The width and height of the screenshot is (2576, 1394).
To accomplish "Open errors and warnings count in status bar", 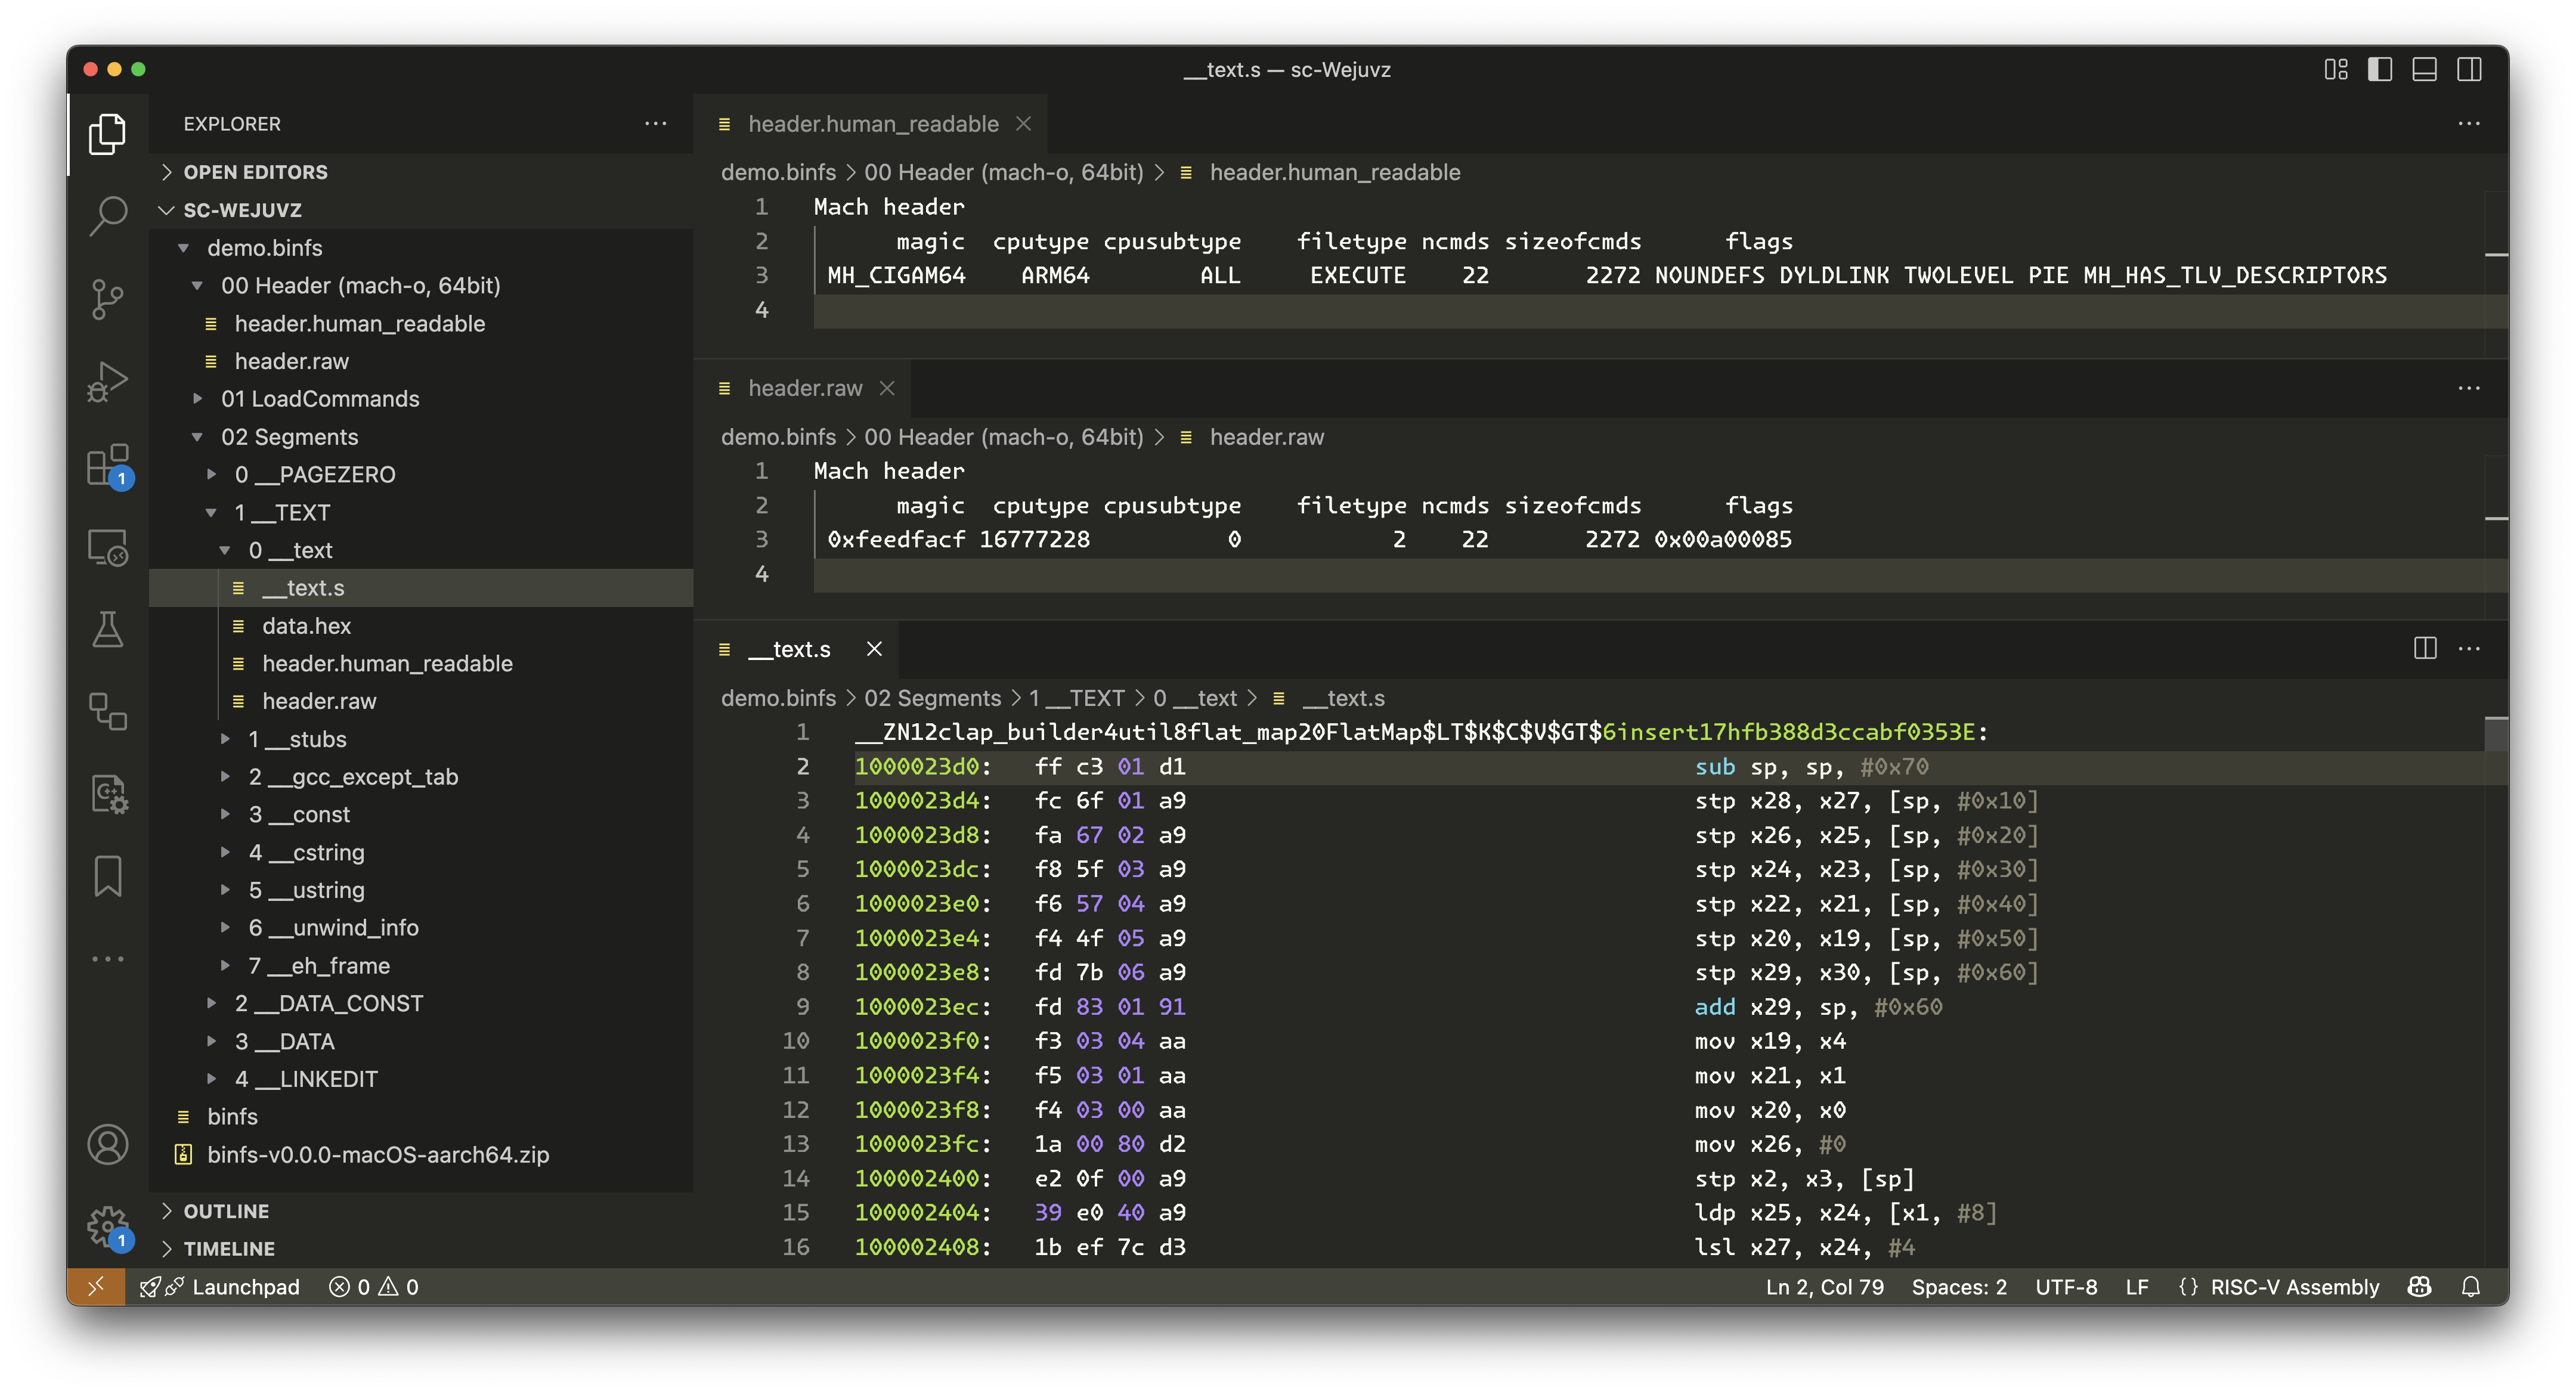I will 374,1287.
